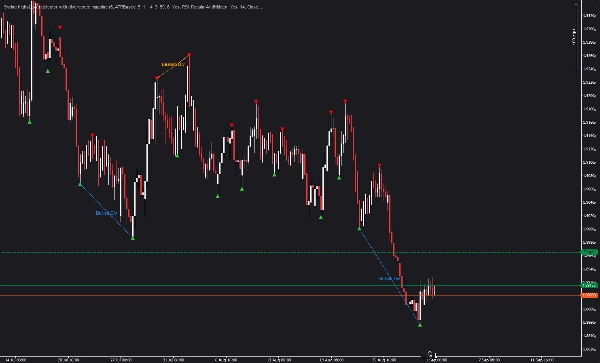Select the orange horizontal price line
This screenshot has height=363, width=600.
pos(290,295)
